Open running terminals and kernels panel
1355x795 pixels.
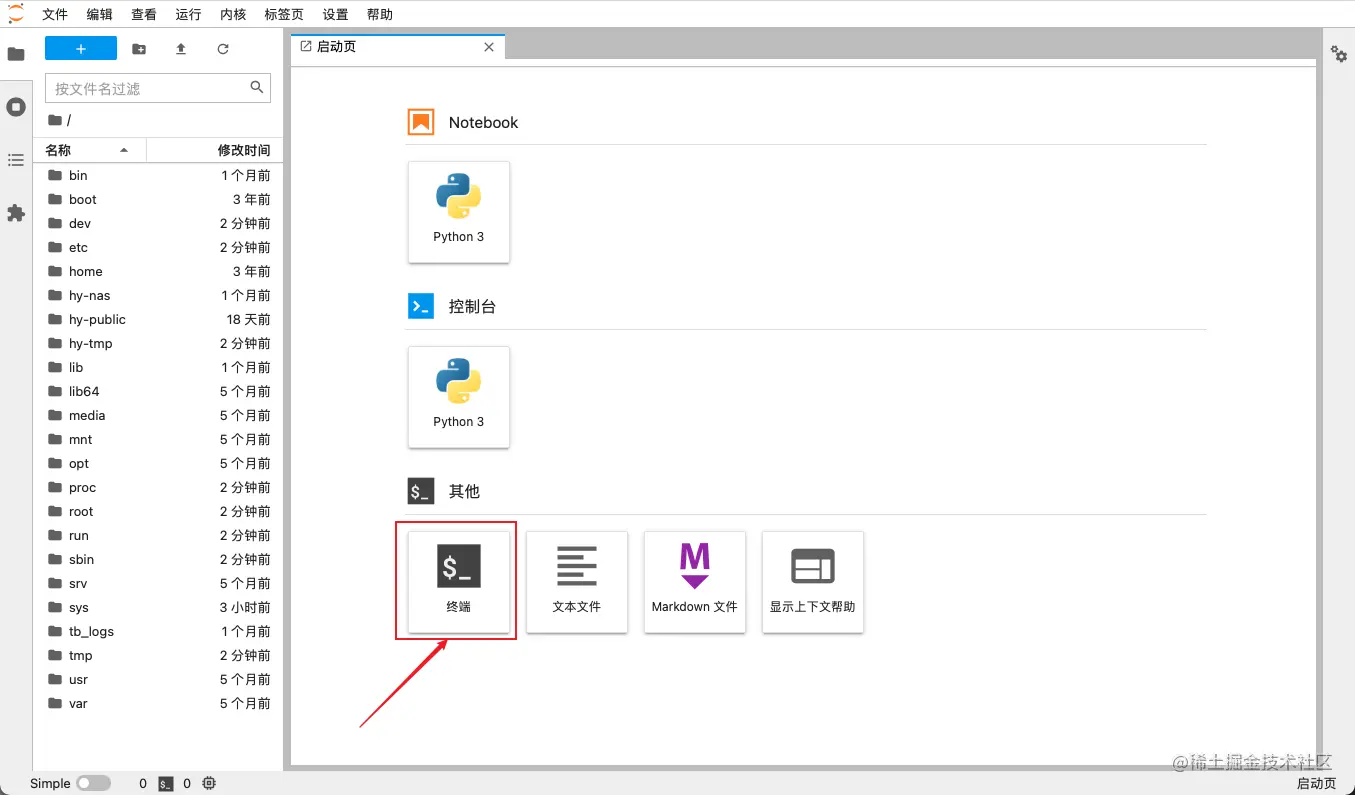[x=16, y=107]
